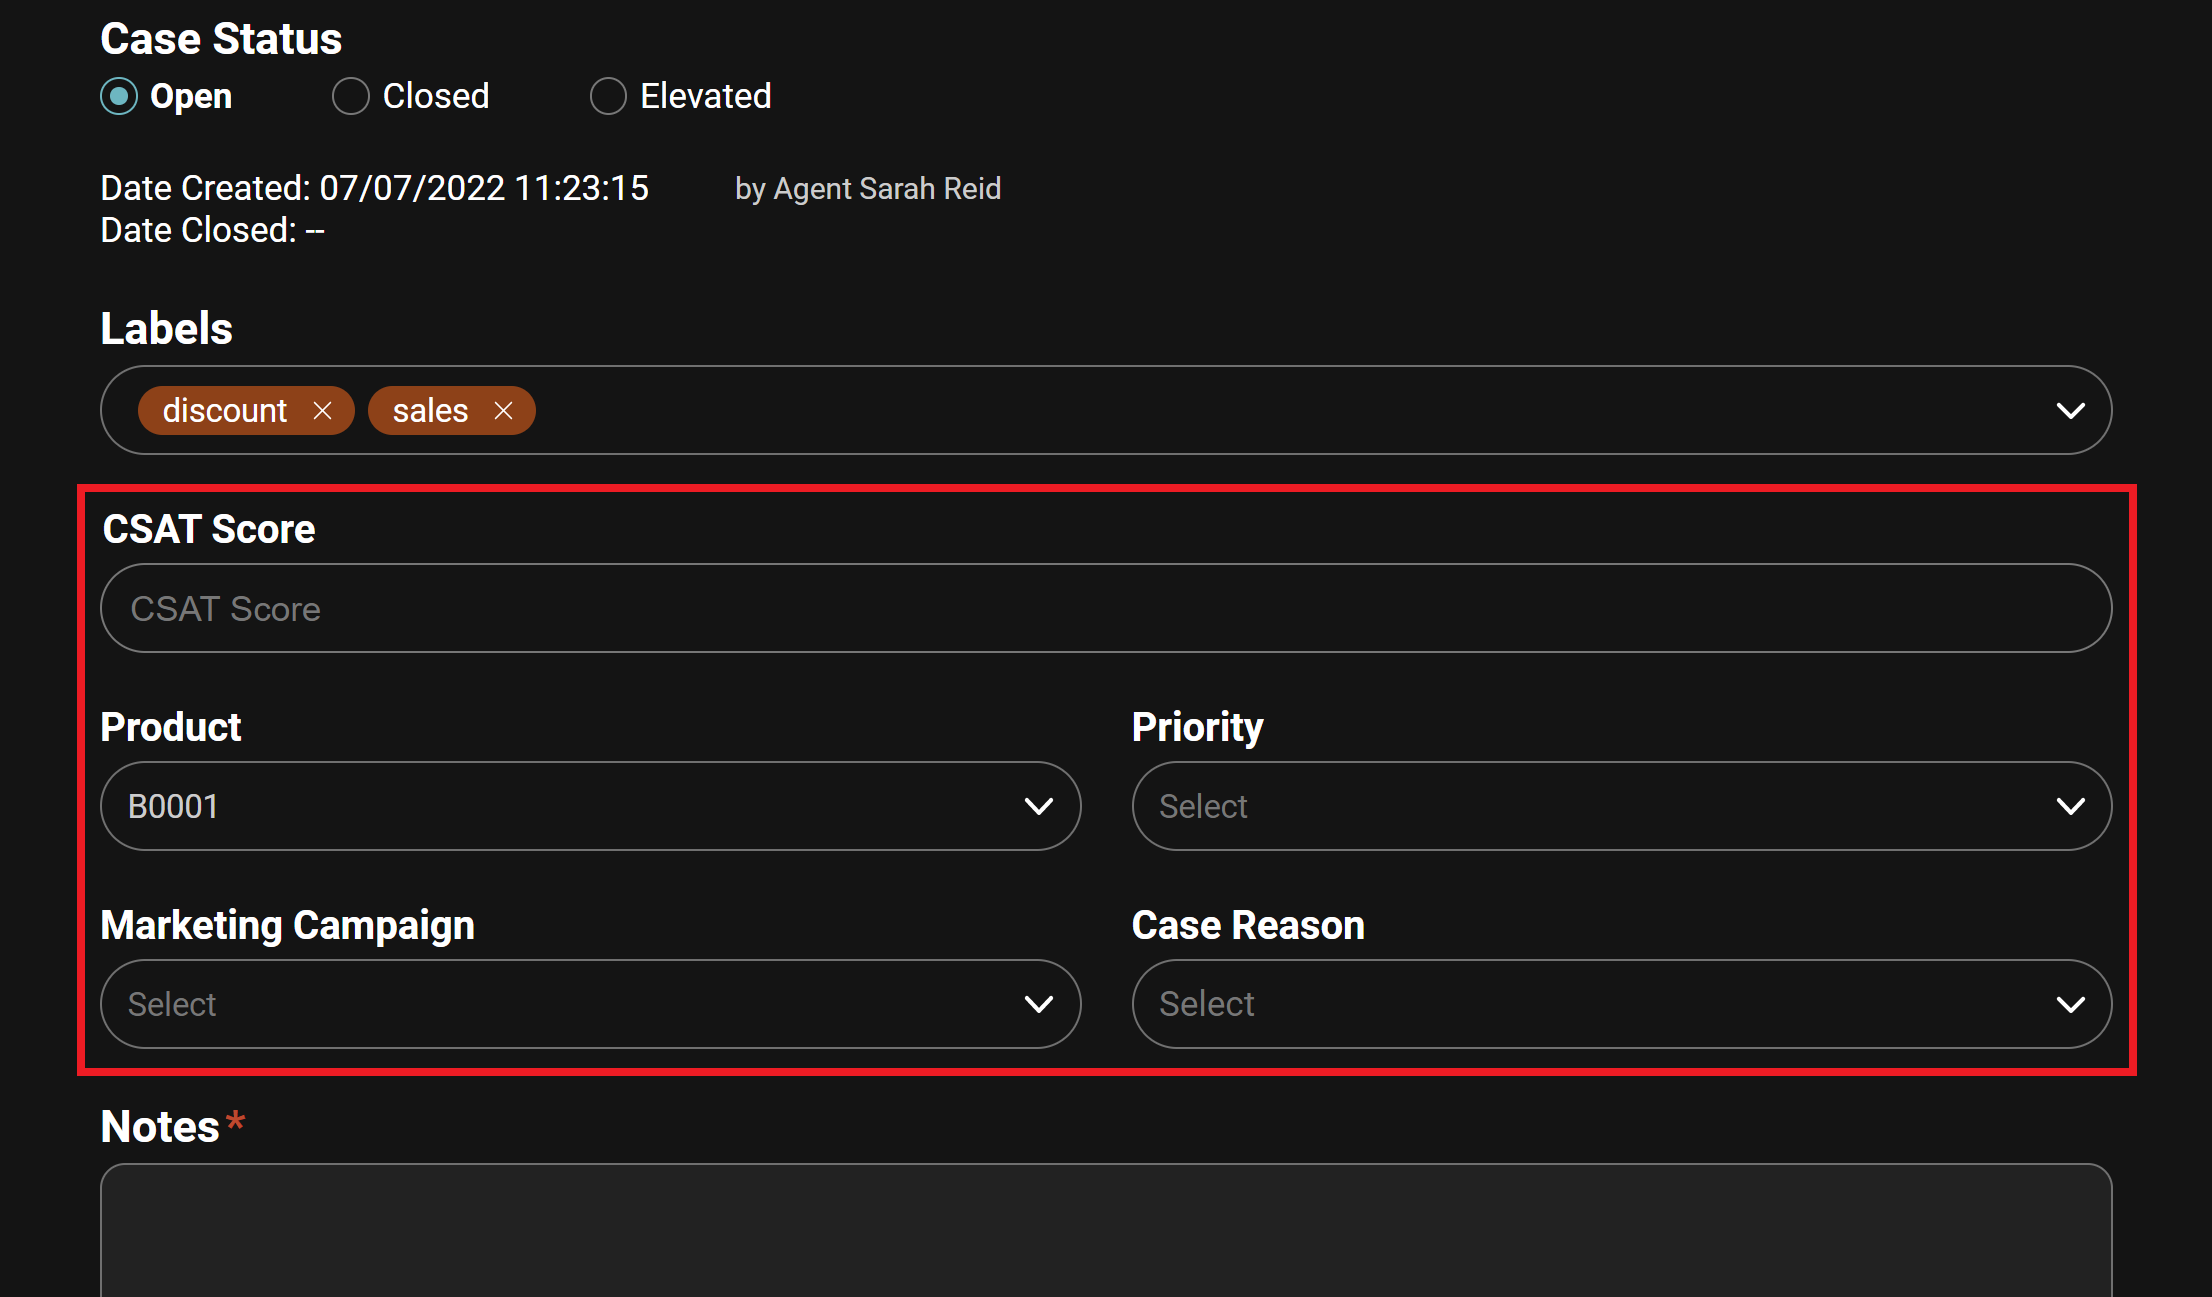
Task: Click the Case Reason chevron arrow
Action: (x=2069, y=1004)
